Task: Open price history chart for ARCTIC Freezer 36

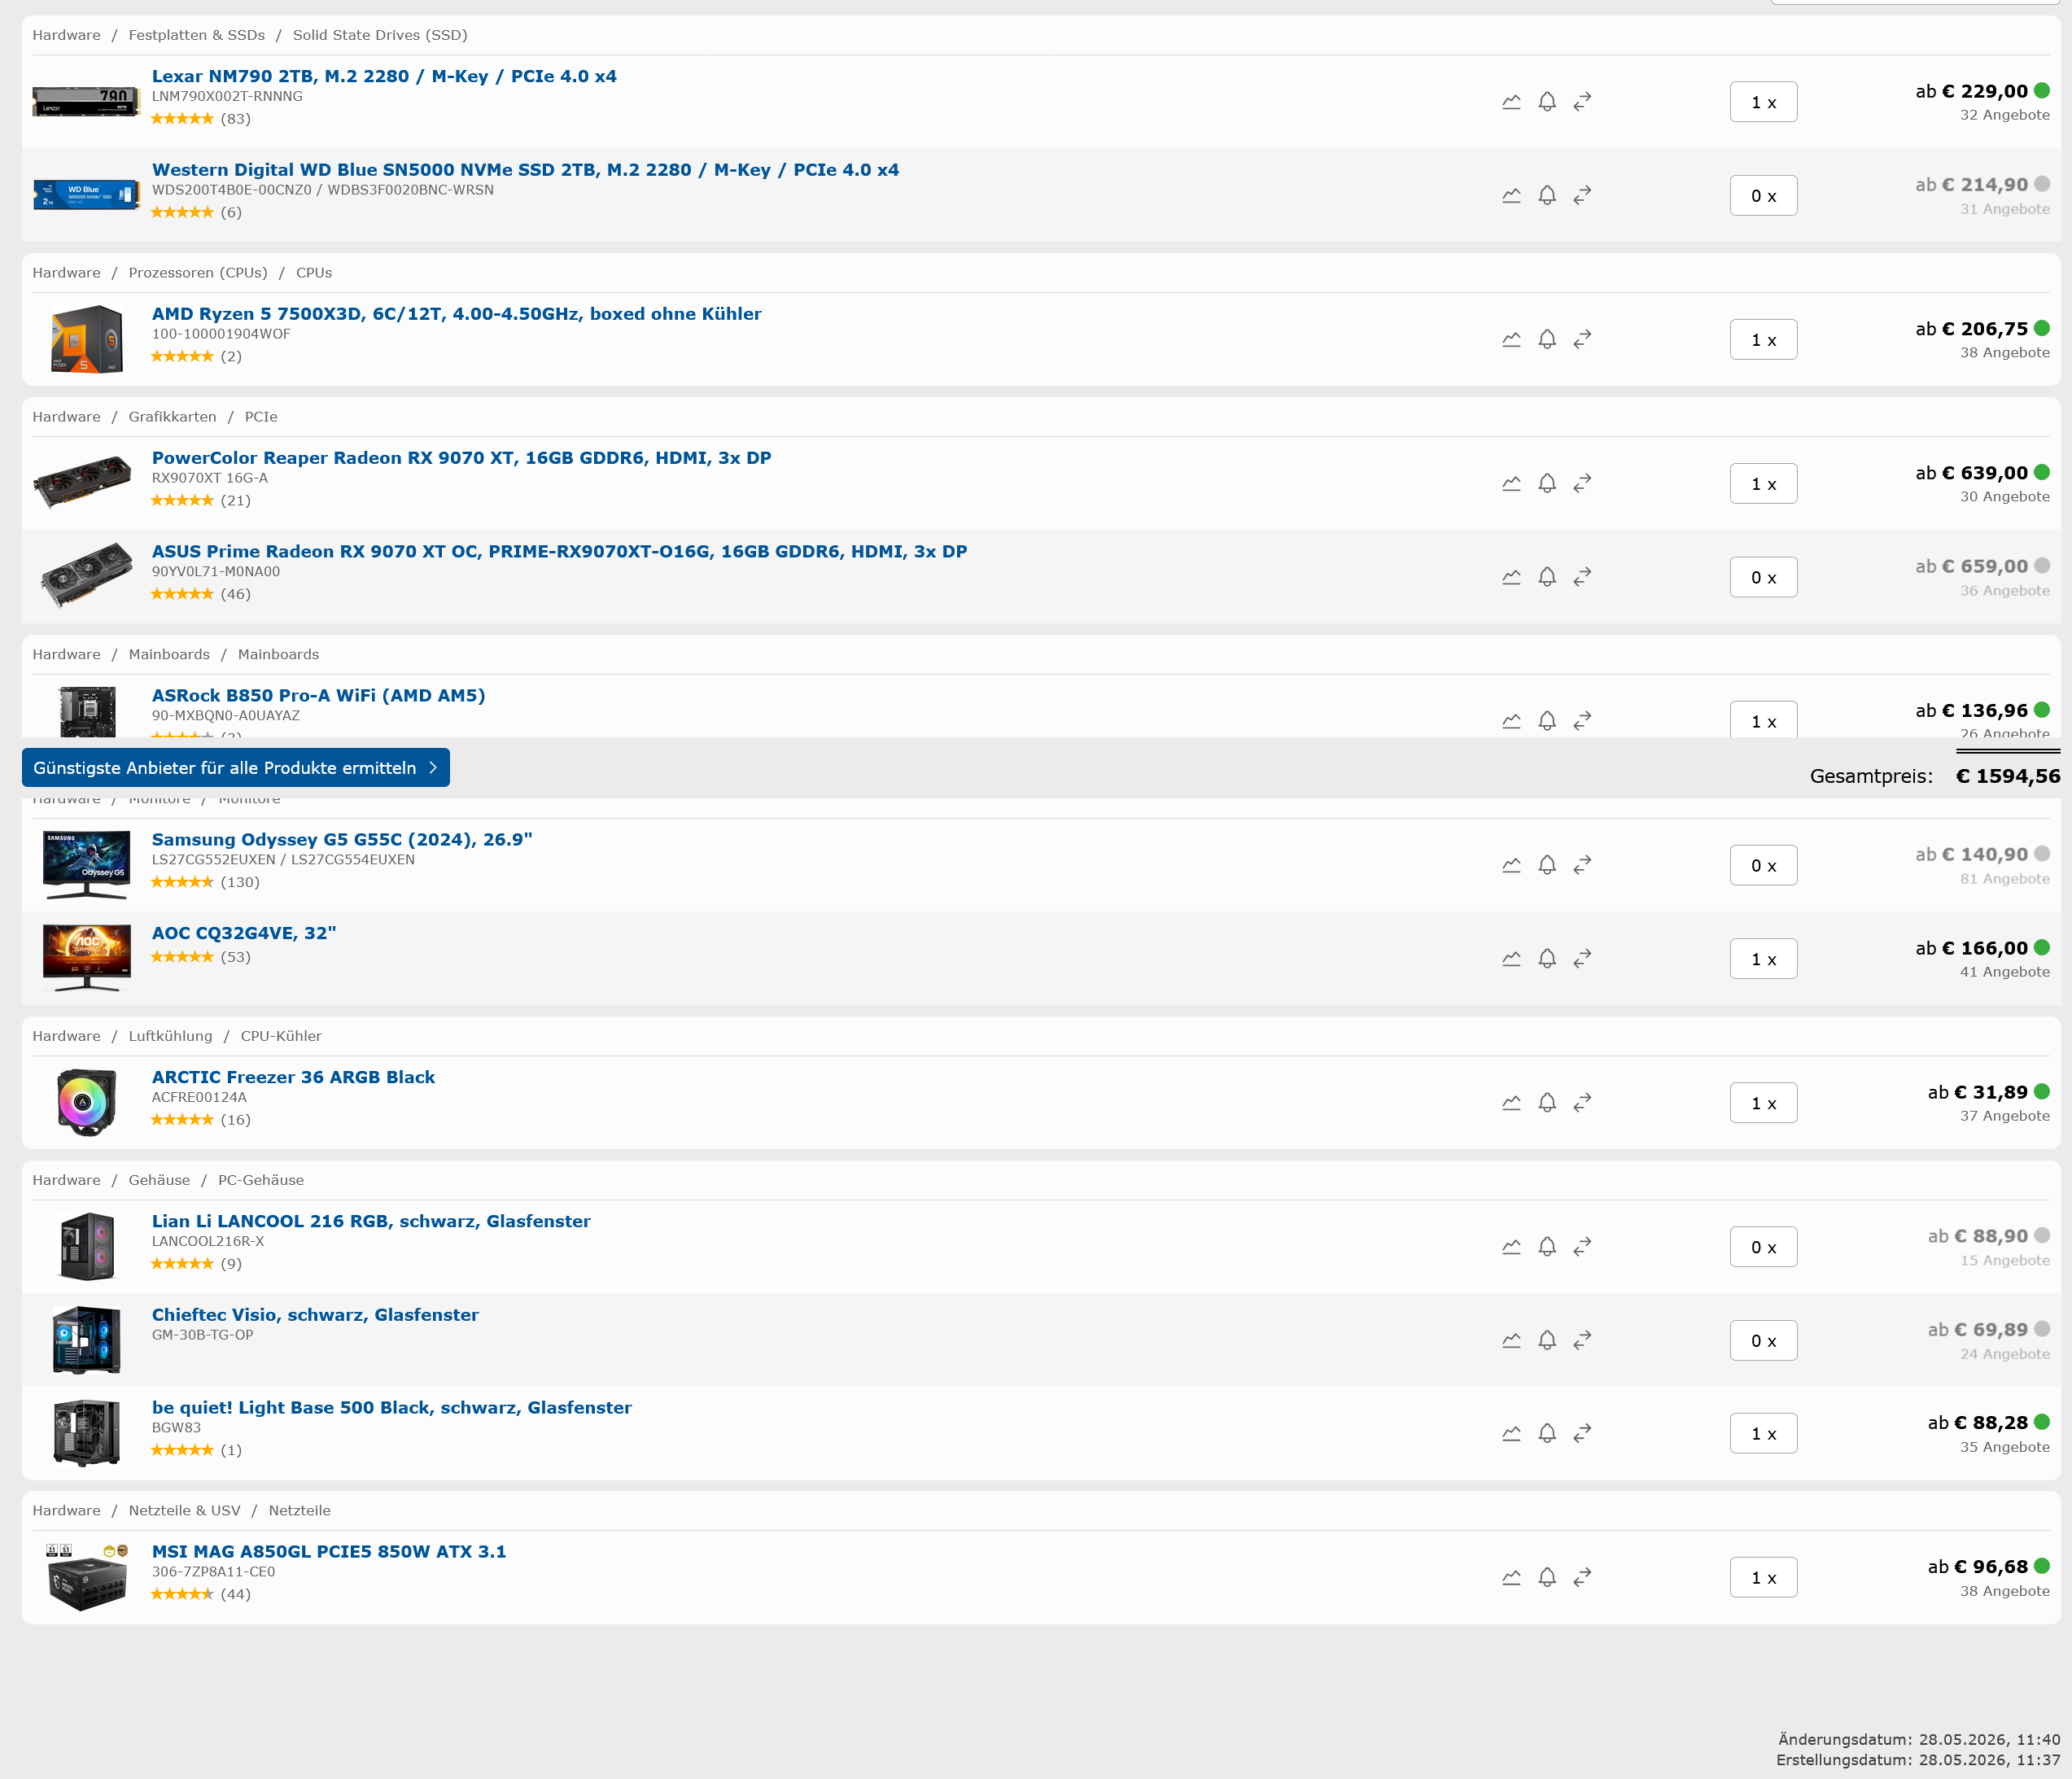Action: (1511, 1103)
